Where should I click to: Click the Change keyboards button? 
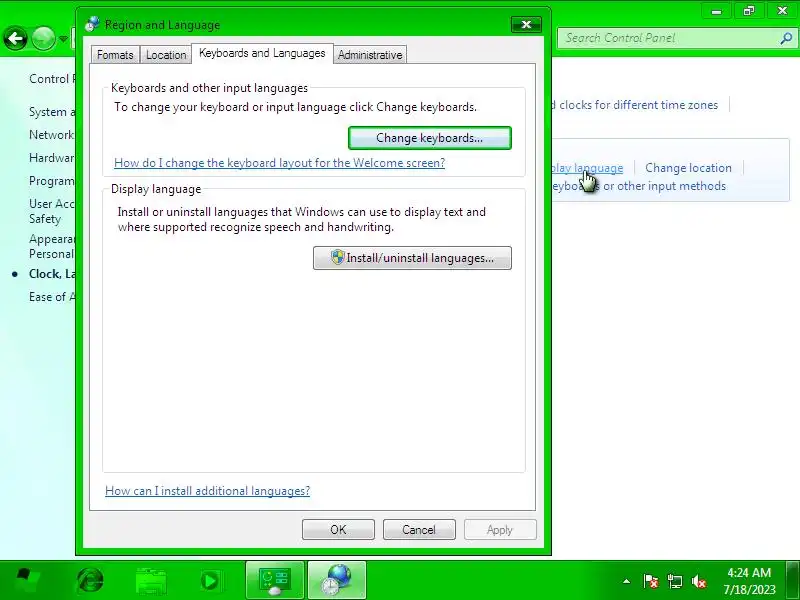tap(430, 138)
